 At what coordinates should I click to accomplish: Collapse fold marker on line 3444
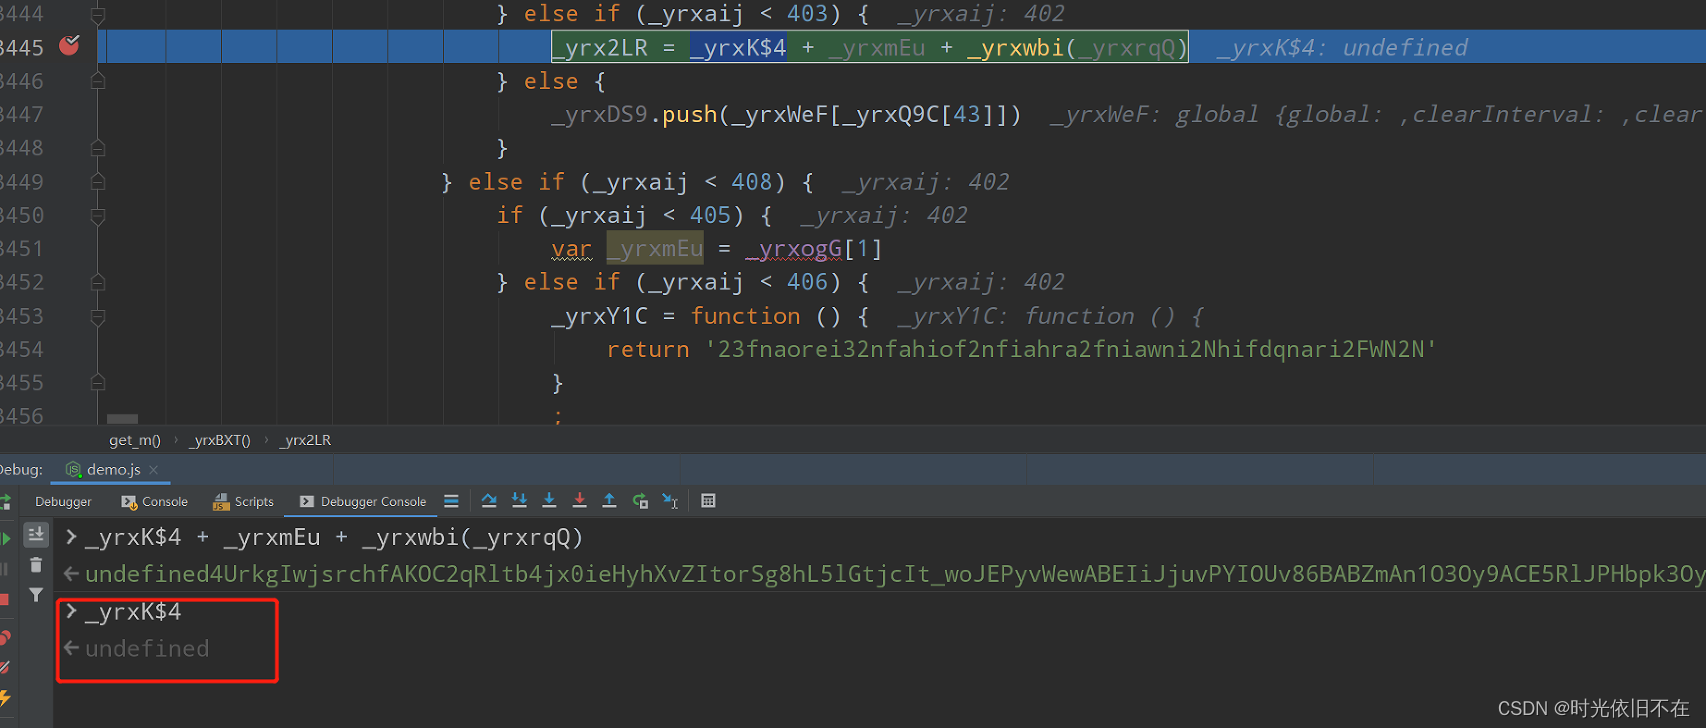click(98, 15)
